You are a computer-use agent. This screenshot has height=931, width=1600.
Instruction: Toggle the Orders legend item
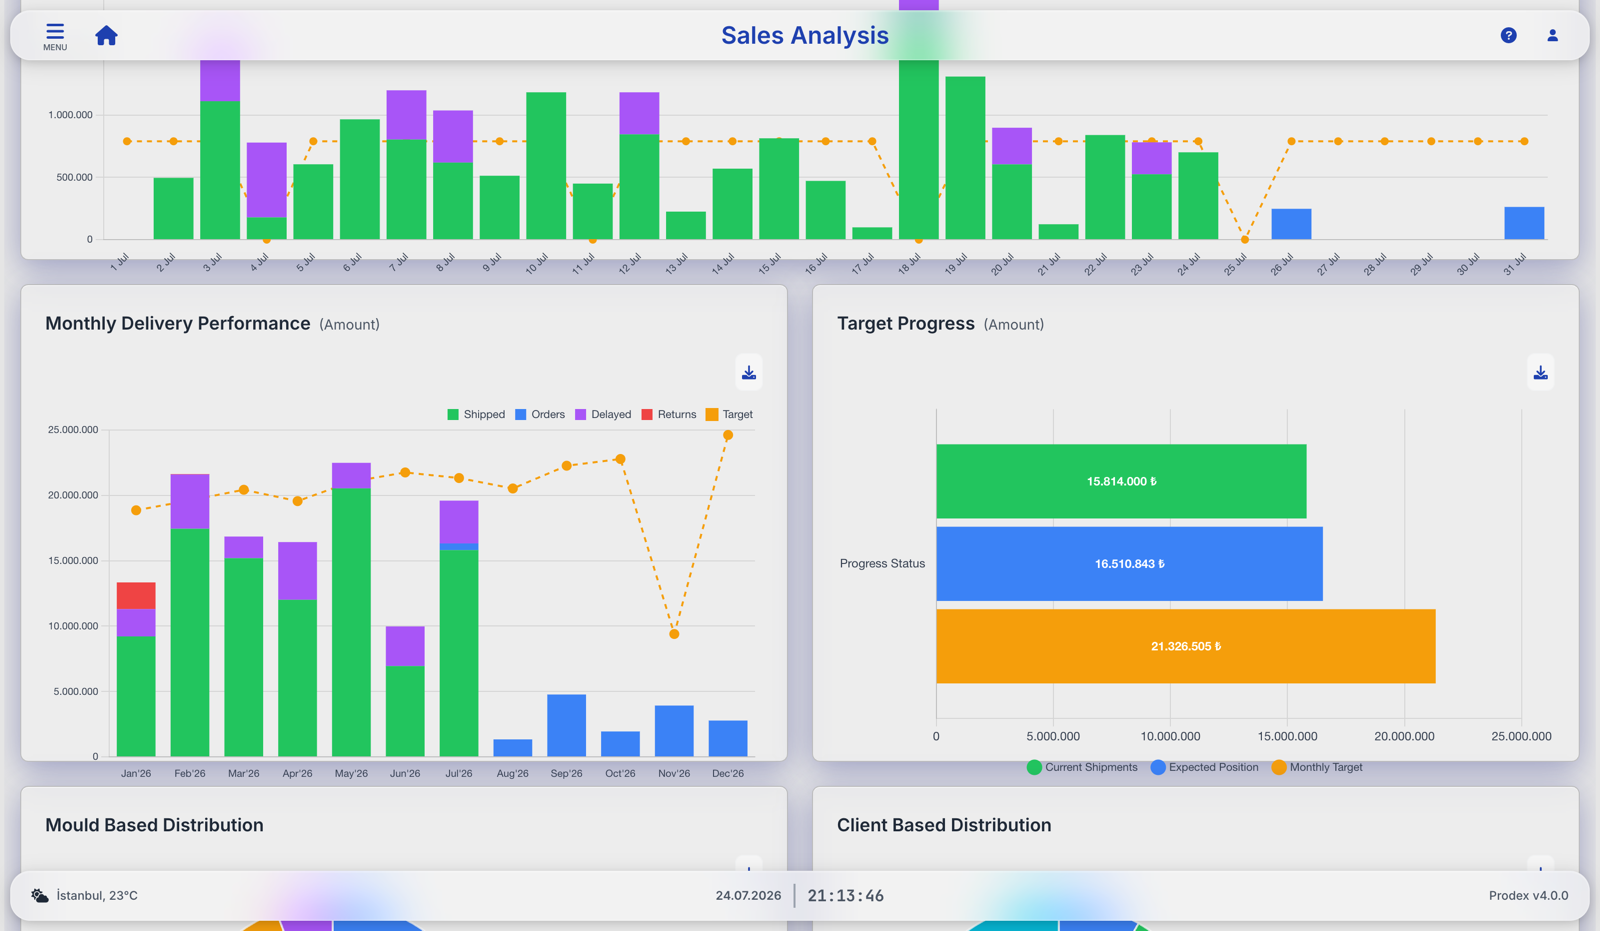[540, 414]
